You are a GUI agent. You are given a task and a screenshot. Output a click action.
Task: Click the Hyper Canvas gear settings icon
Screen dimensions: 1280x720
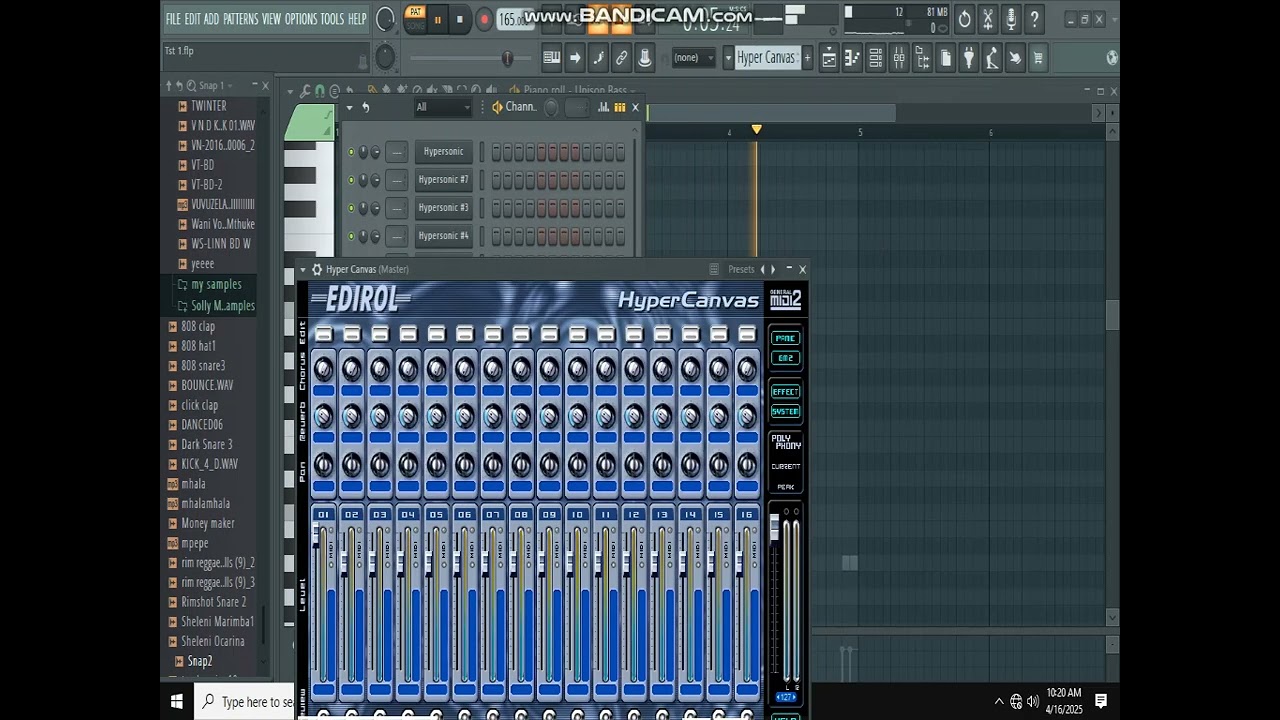(317, 269)
